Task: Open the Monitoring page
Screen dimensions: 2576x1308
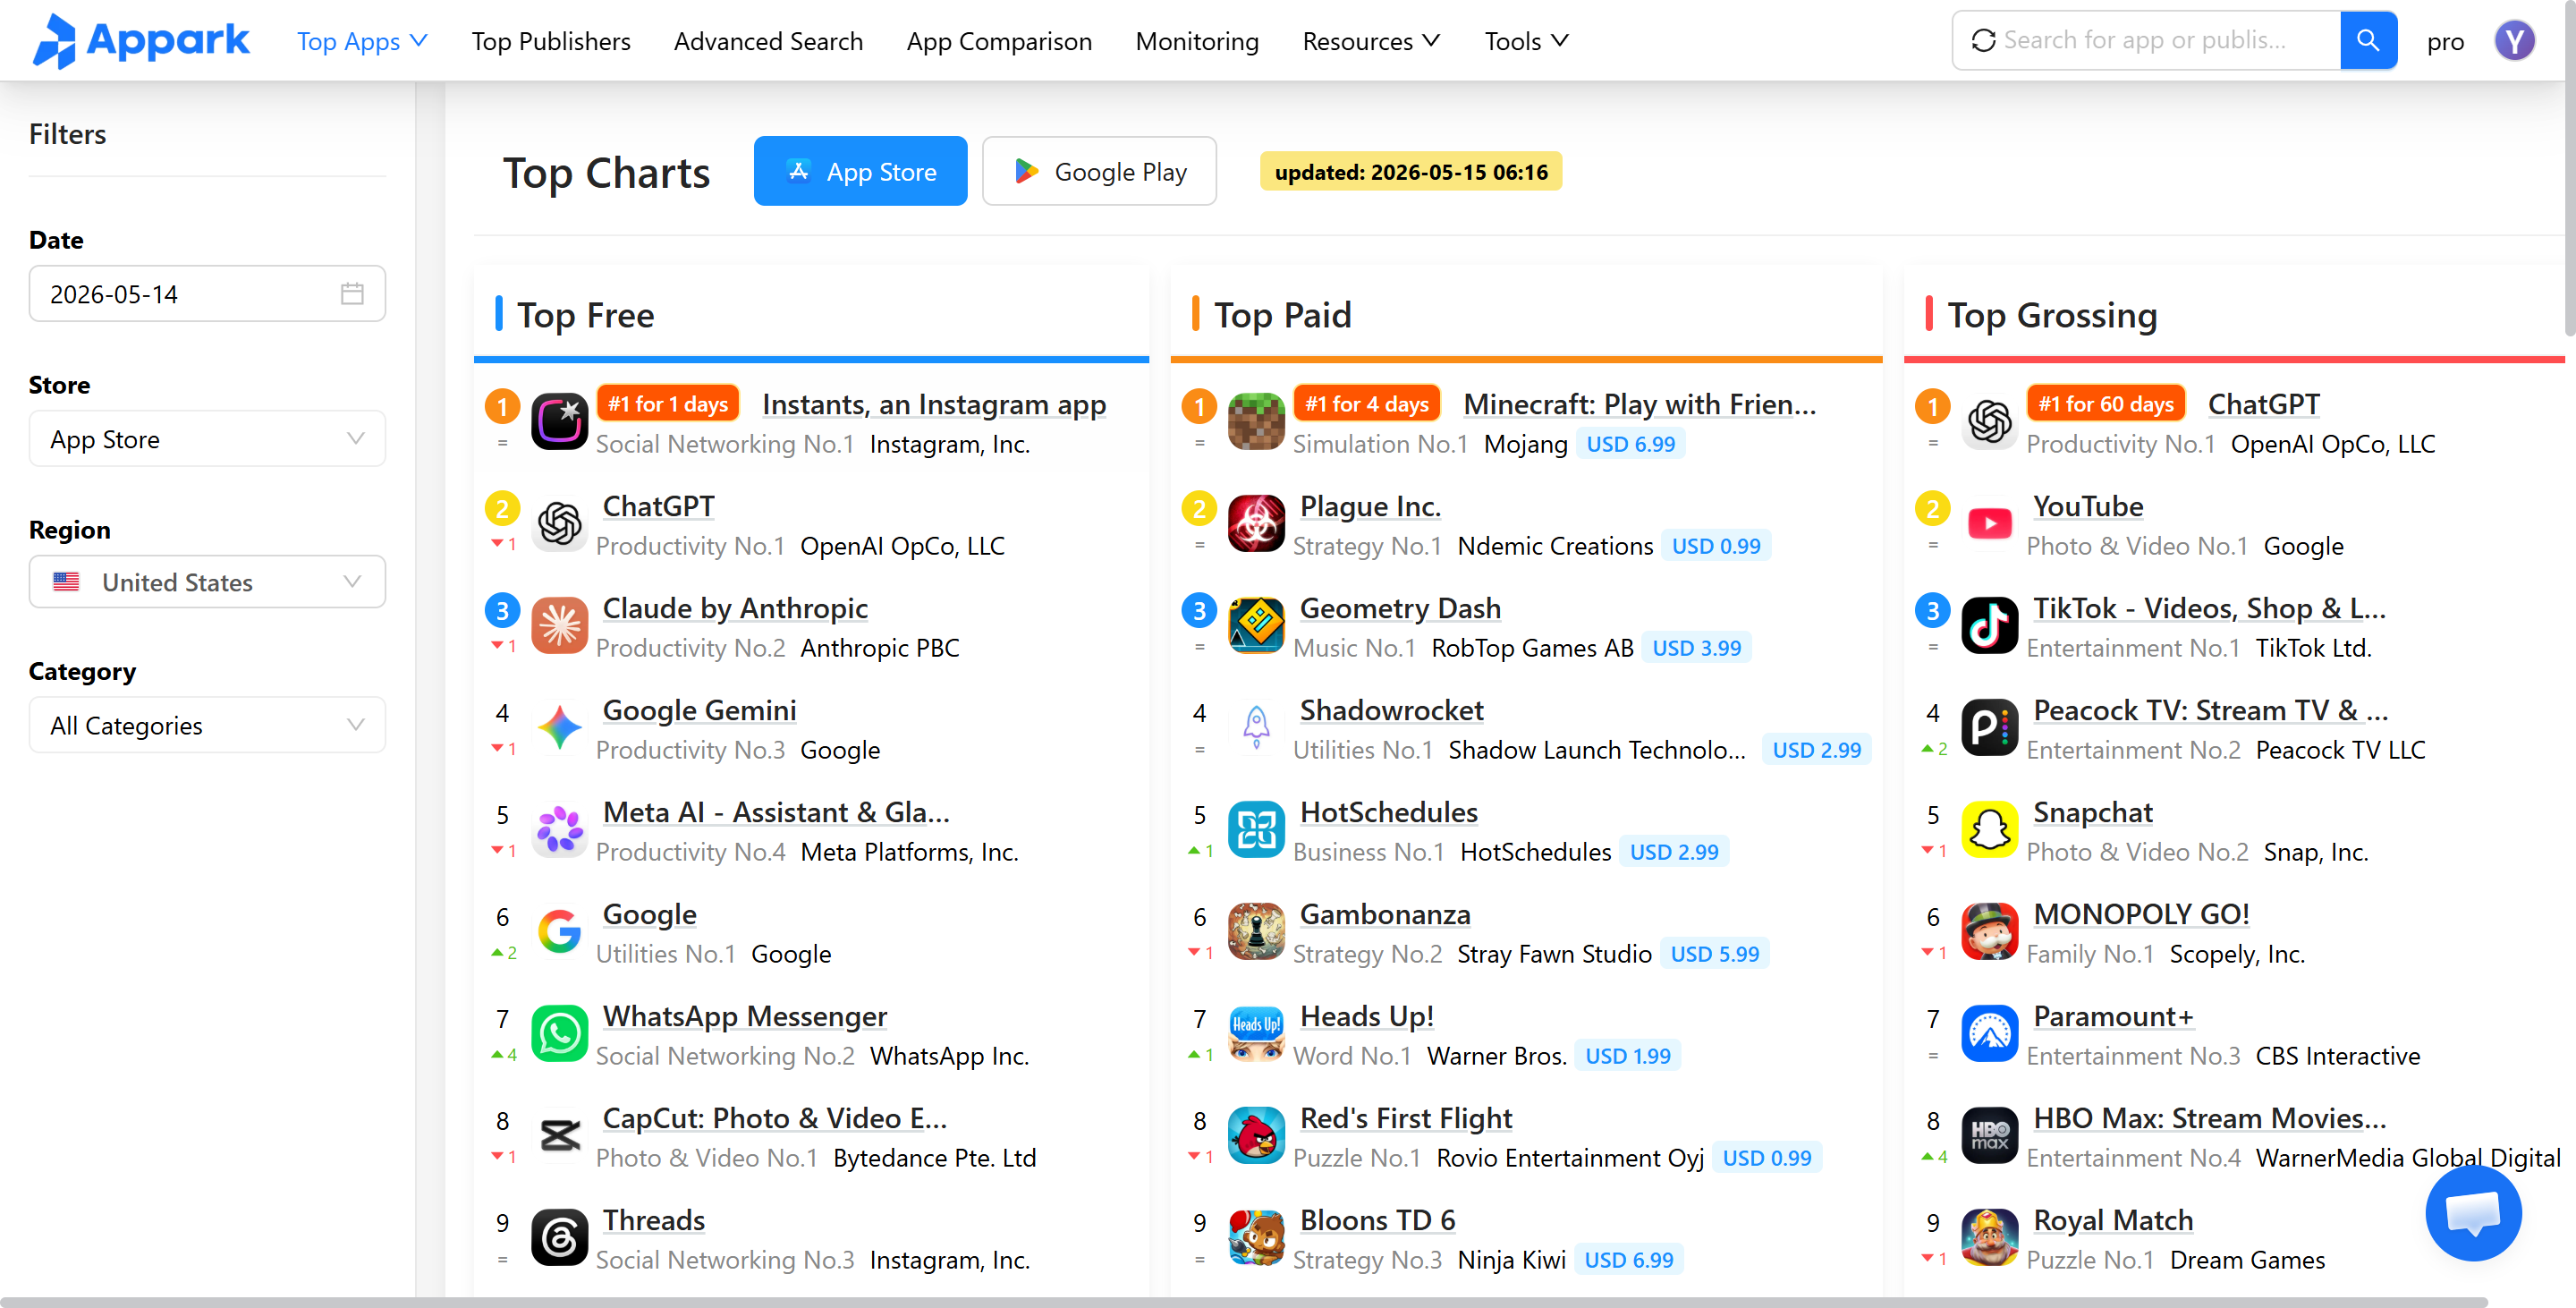Action: pyautogui.click(x=1197, y=41)
